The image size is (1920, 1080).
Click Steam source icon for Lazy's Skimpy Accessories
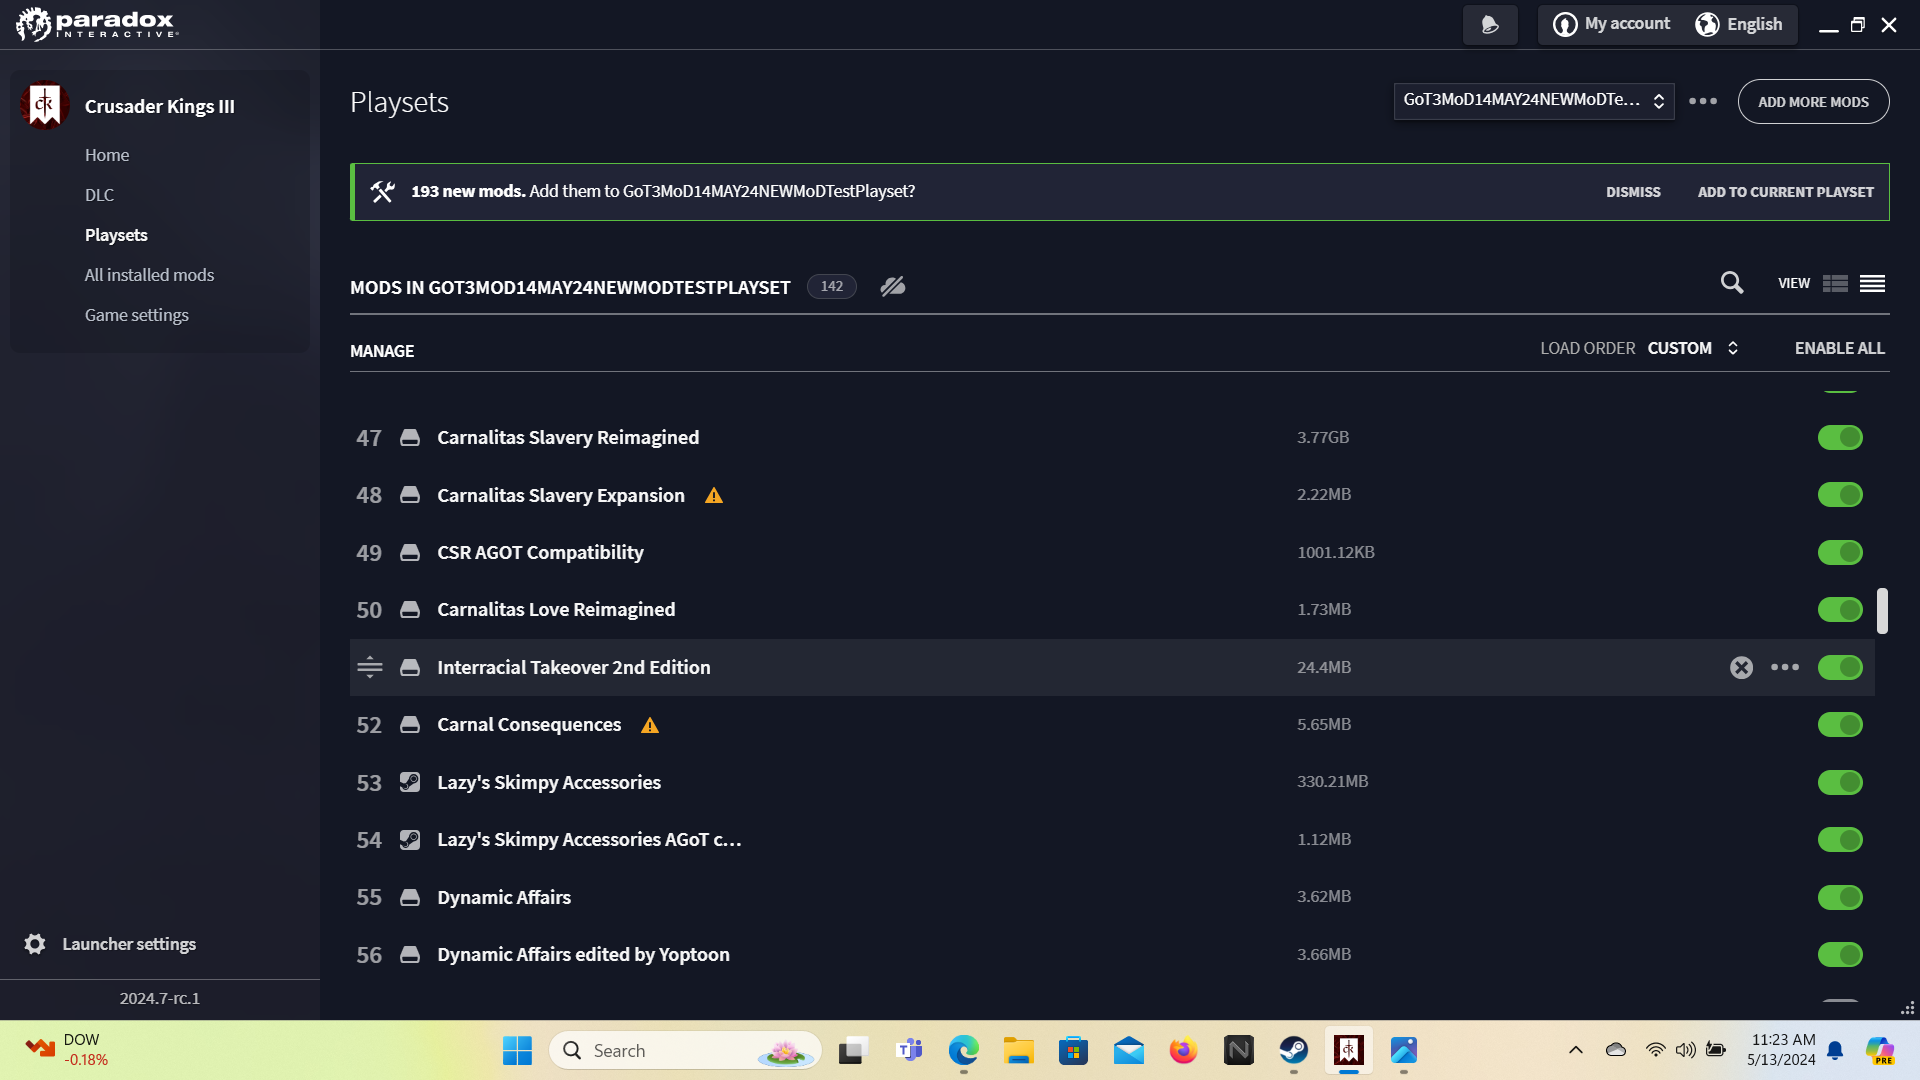[410, 782]
